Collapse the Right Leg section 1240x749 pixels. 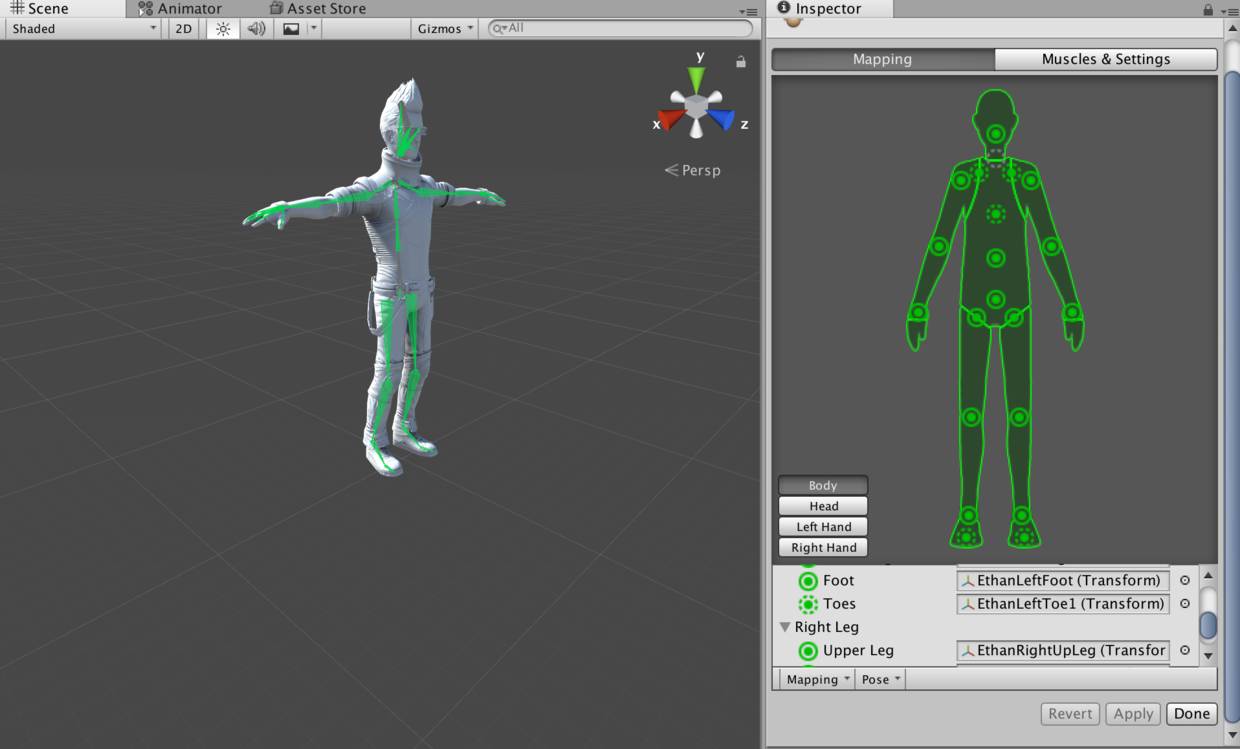coord(785,627)
